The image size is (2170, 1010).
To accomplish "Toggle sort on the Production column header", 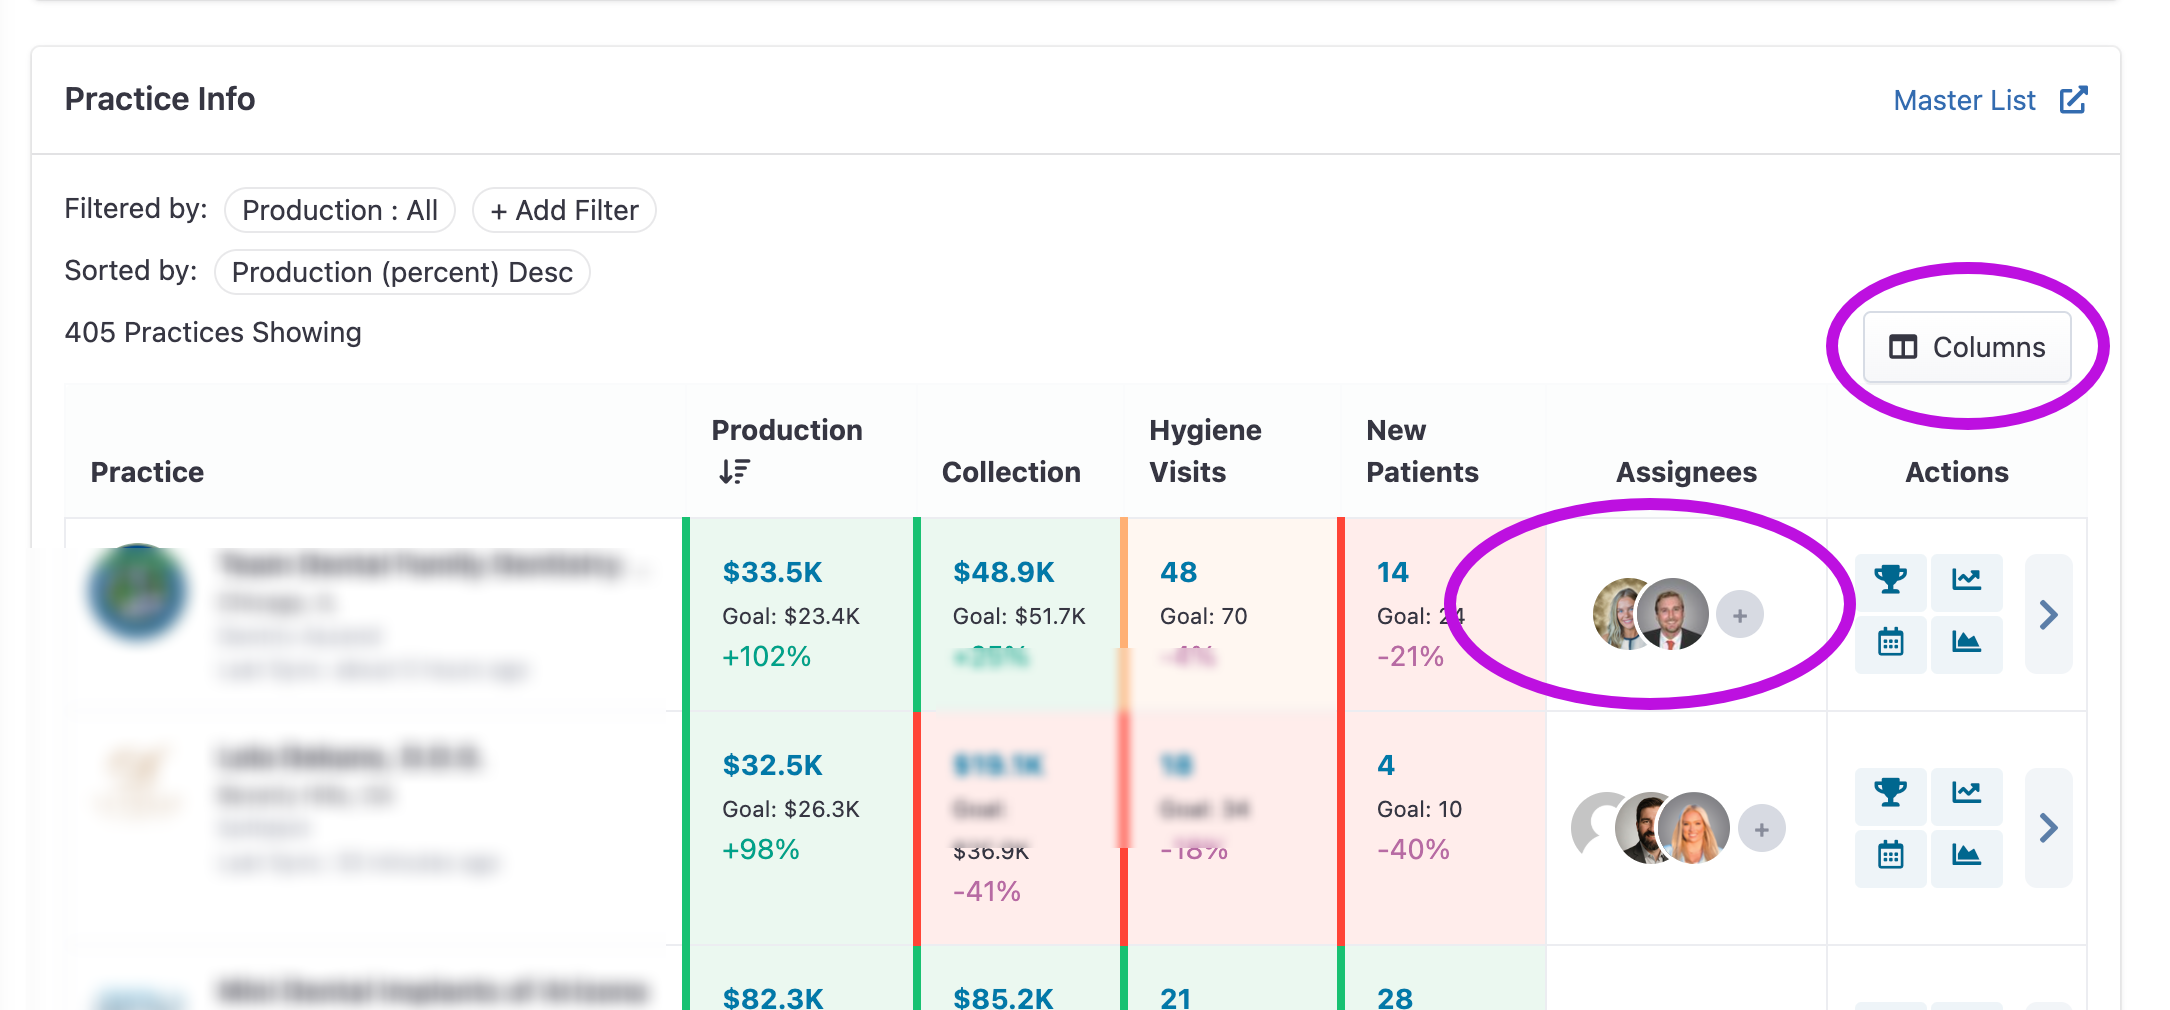I will click(x=786, y=451).
